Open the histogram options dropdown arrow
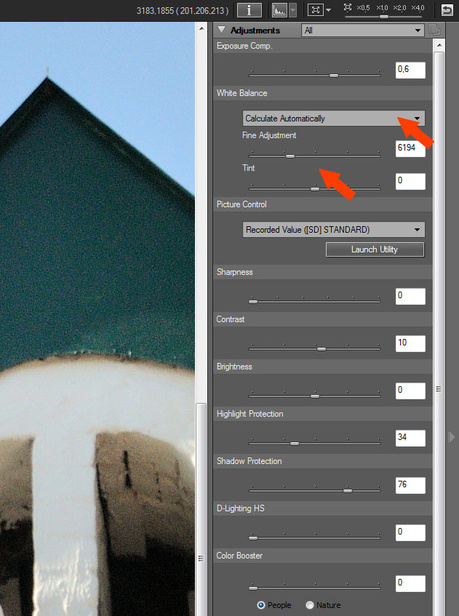 (293, 10)
